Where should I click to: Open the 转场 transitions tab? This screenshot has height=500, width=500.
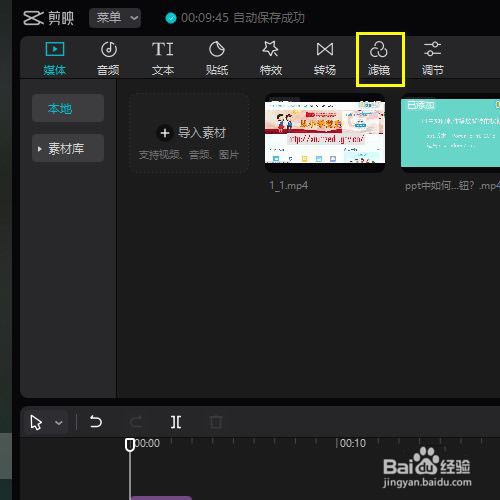325,58
